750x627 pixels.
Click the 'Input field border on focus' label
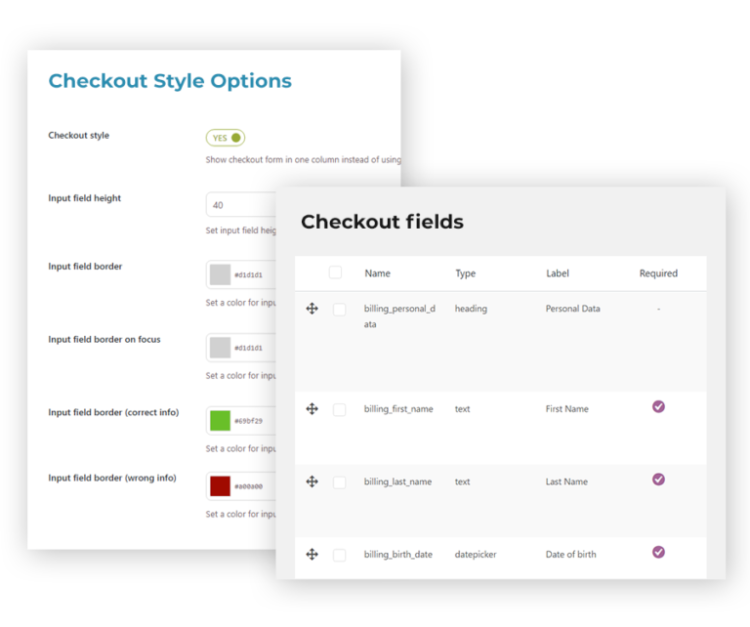(104, 339)
